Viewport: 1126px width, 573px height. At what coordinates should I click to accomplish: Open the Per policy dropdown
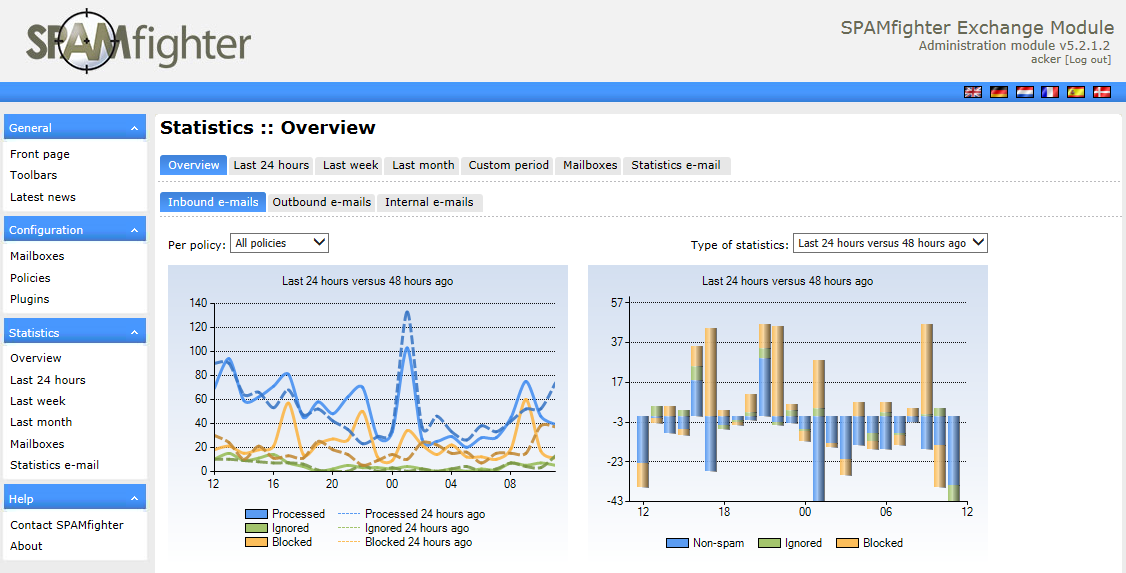279,243
